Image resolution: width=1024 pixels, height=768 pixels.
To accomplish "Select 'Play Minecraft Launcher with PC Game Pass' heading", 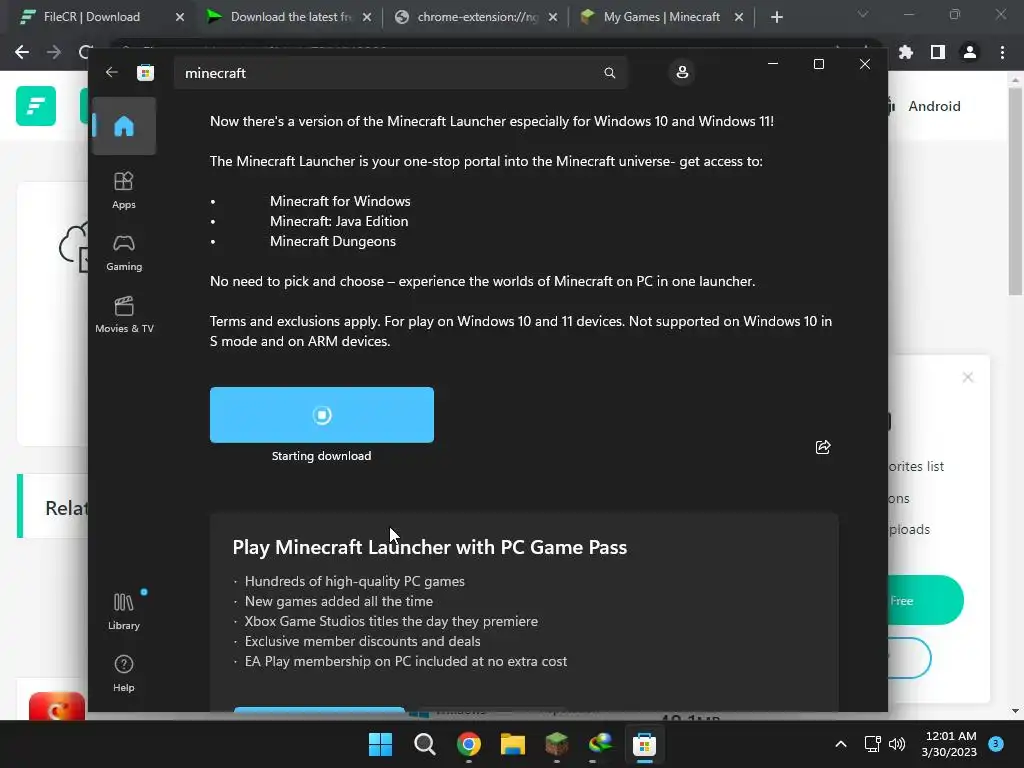I will [x=430, y=547].
